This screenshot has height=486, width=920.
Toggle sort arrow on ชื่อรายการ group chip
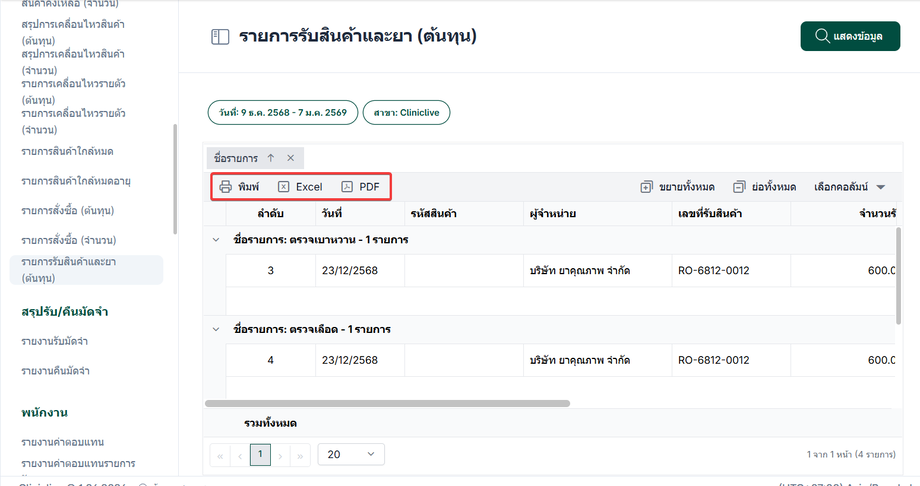(x=270, y=158)
